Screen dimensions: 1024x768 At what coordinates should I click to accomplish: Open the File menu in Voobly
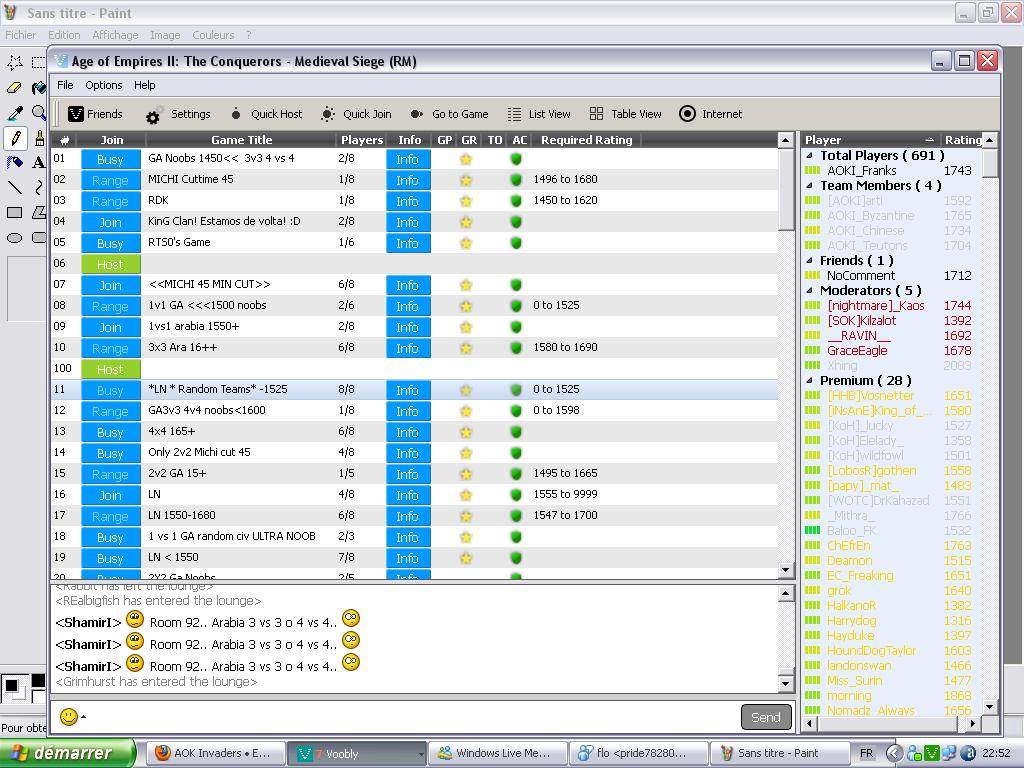click(x=65, y=85)
